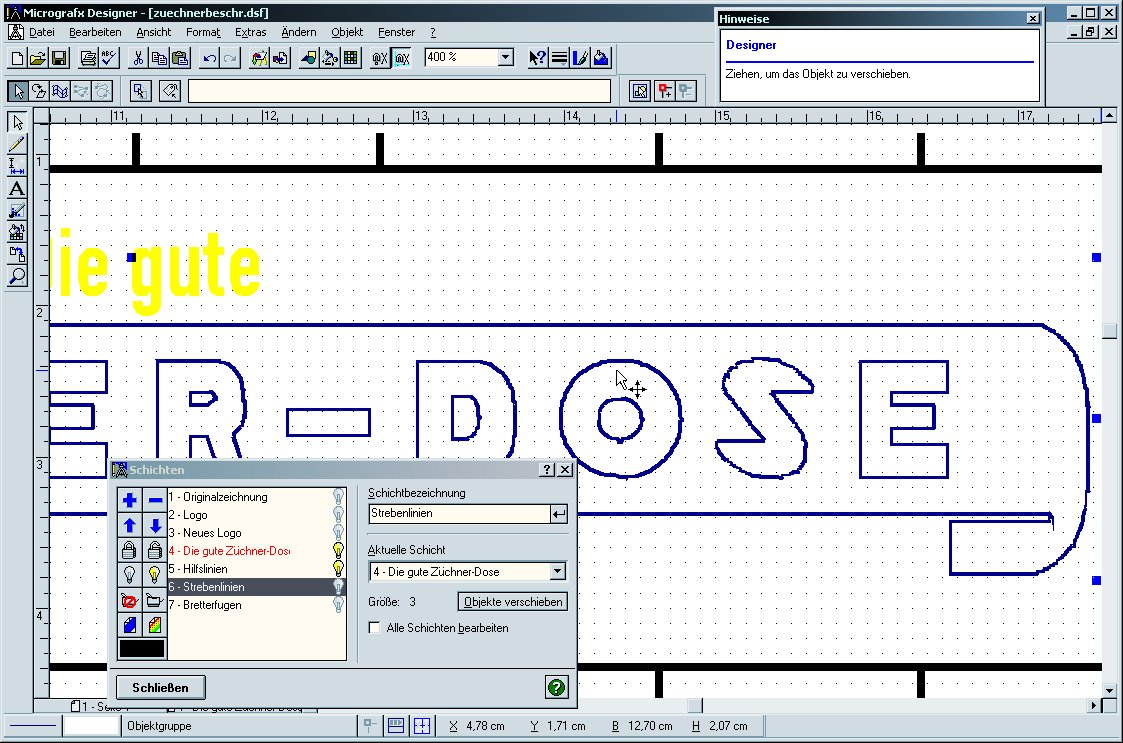Select the Text tool in the toolbox
The height and width of the screenshot is (743, 1123).
point(16,189)
